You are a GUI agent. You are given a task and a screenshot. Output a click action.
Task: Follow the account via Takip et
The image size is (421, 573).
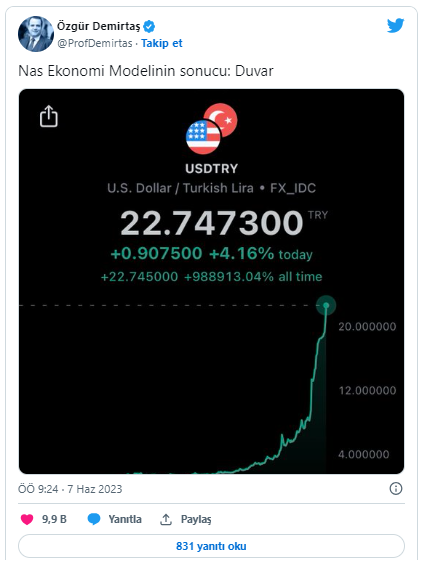tap(162, 43)
